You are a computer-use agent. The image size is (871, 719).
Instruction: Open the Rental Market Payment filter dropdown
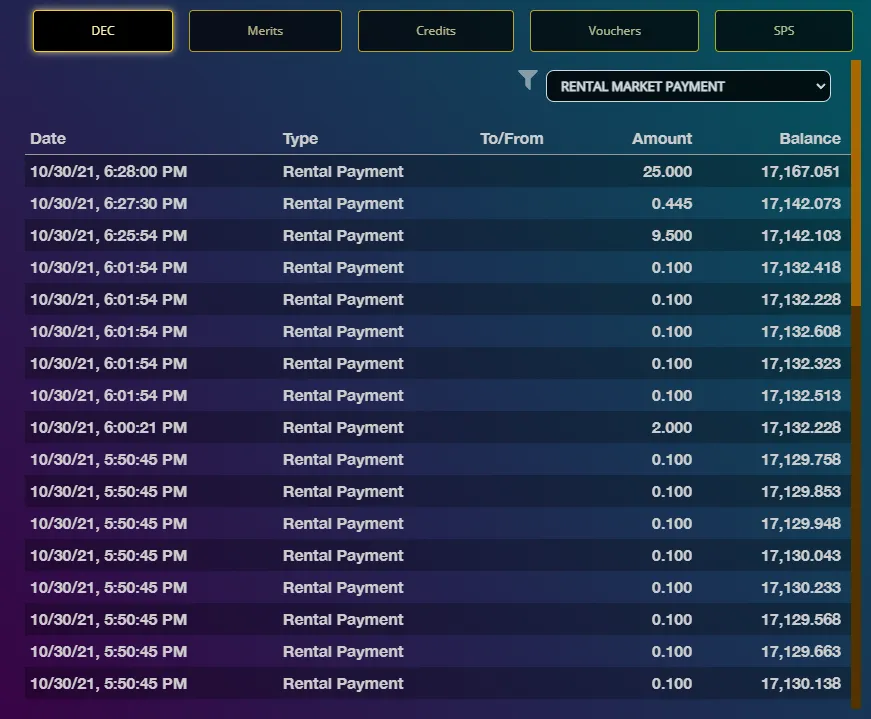[688, 86]
